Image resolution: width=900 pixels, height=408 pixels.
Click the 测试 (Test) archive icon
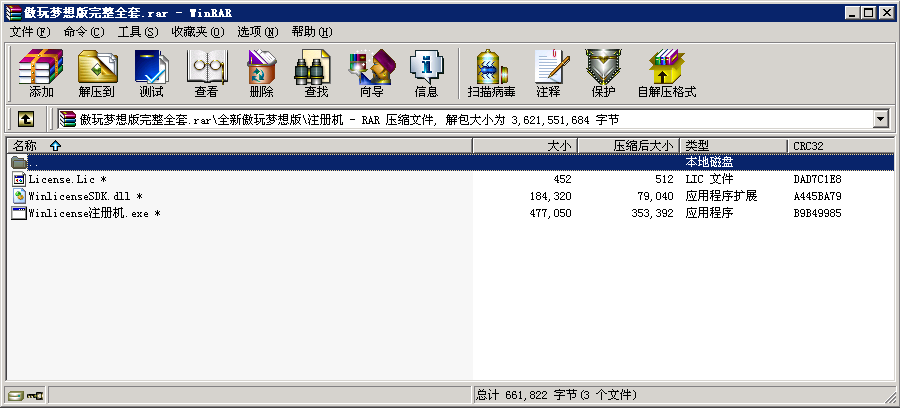coord(152,73)
